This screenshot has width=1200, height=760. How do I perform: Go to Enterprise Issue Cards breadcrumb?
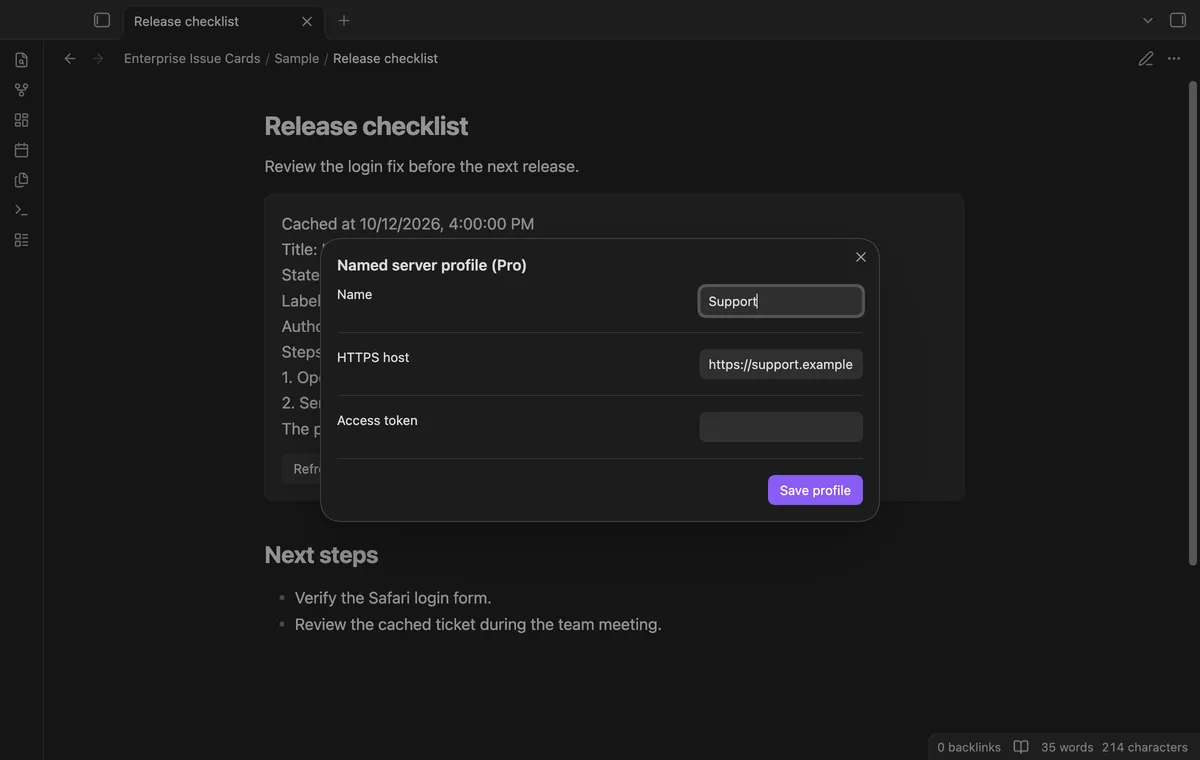pos(192,59)
